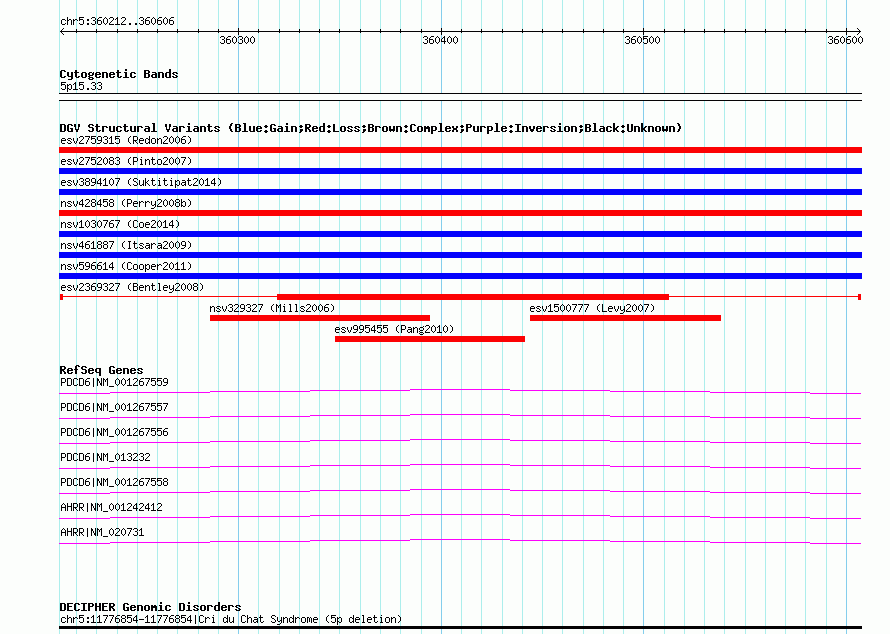Image resolution: width=890 pixels, height=634 pixels.
Task: Select the 5p15.33 band label
Action: (x=81, y=86)
